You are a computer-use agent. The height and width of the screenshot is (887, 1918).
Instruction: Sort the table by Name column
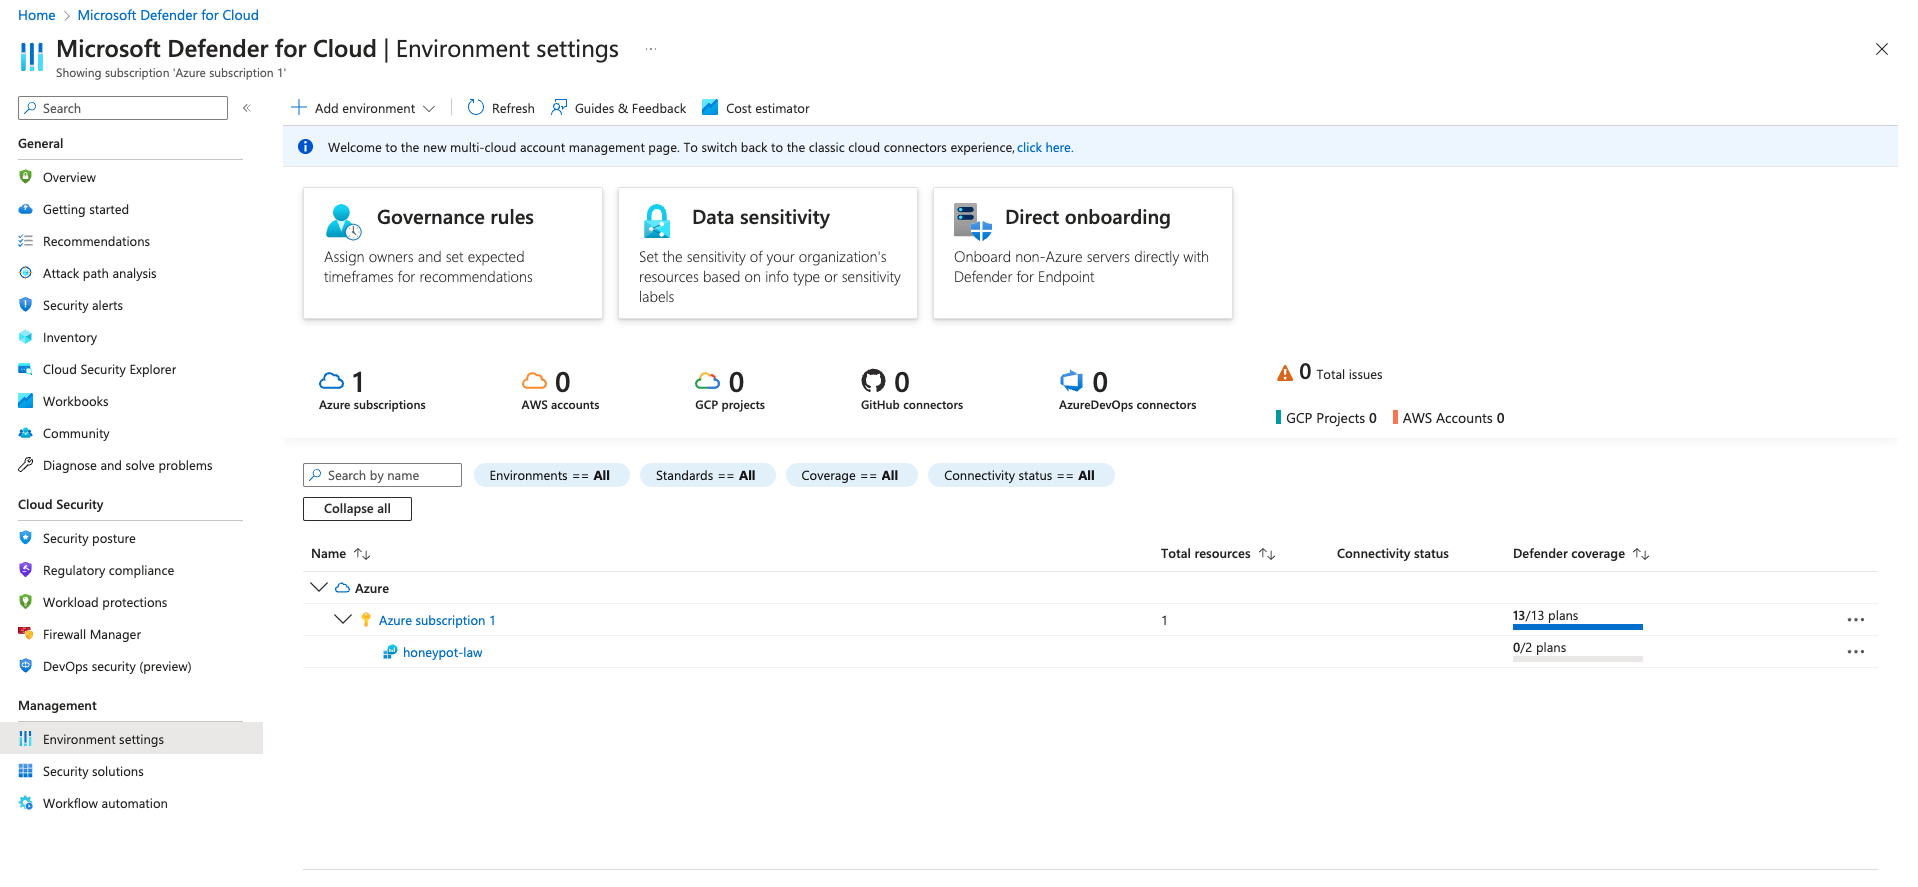341,553
